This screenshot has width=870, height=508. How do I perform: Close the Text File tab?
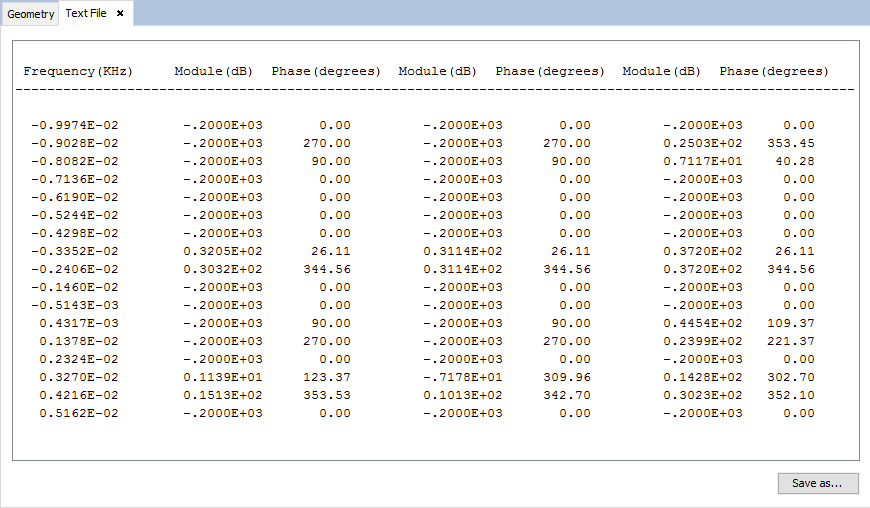point(120,14)
